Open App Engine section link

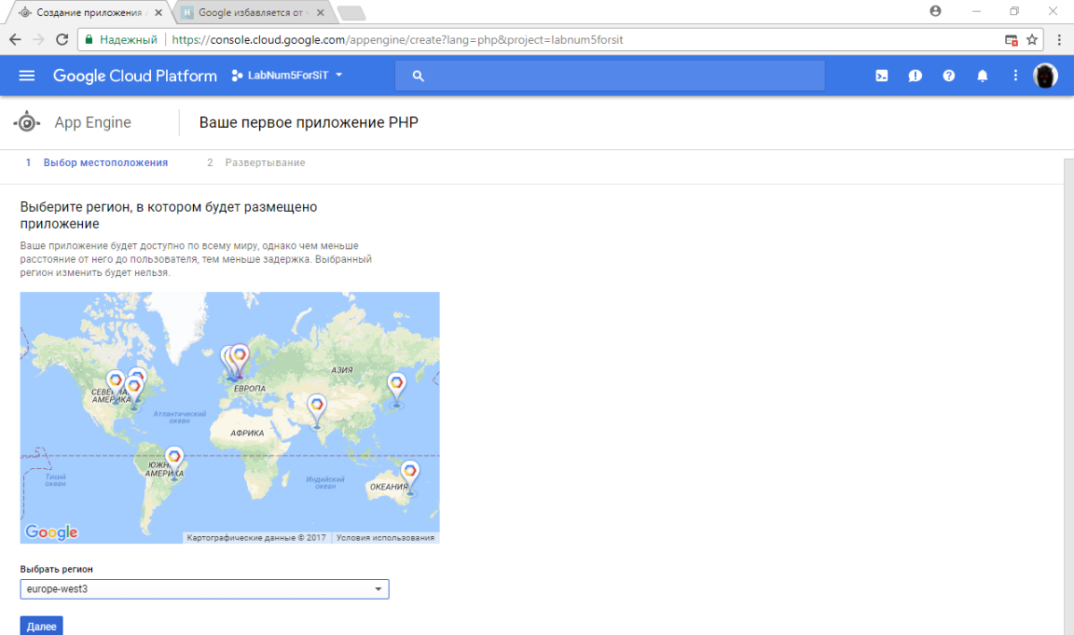pyautogui.click(x=93, y=123)
